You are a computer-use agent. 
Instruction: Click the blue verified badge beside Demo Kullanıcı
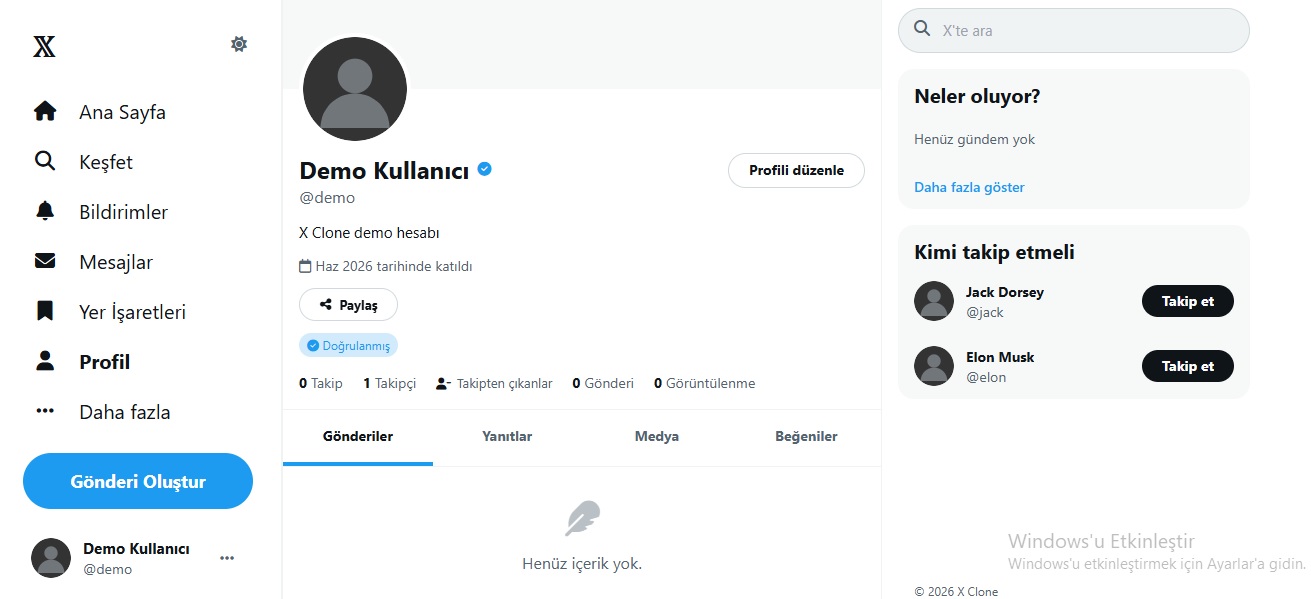point(484,170)
